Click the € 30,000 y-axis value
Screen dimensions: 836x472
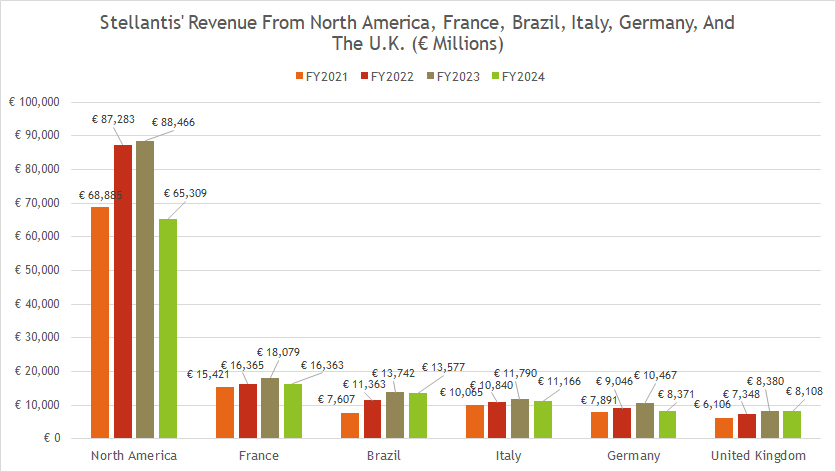click(37, 338)
